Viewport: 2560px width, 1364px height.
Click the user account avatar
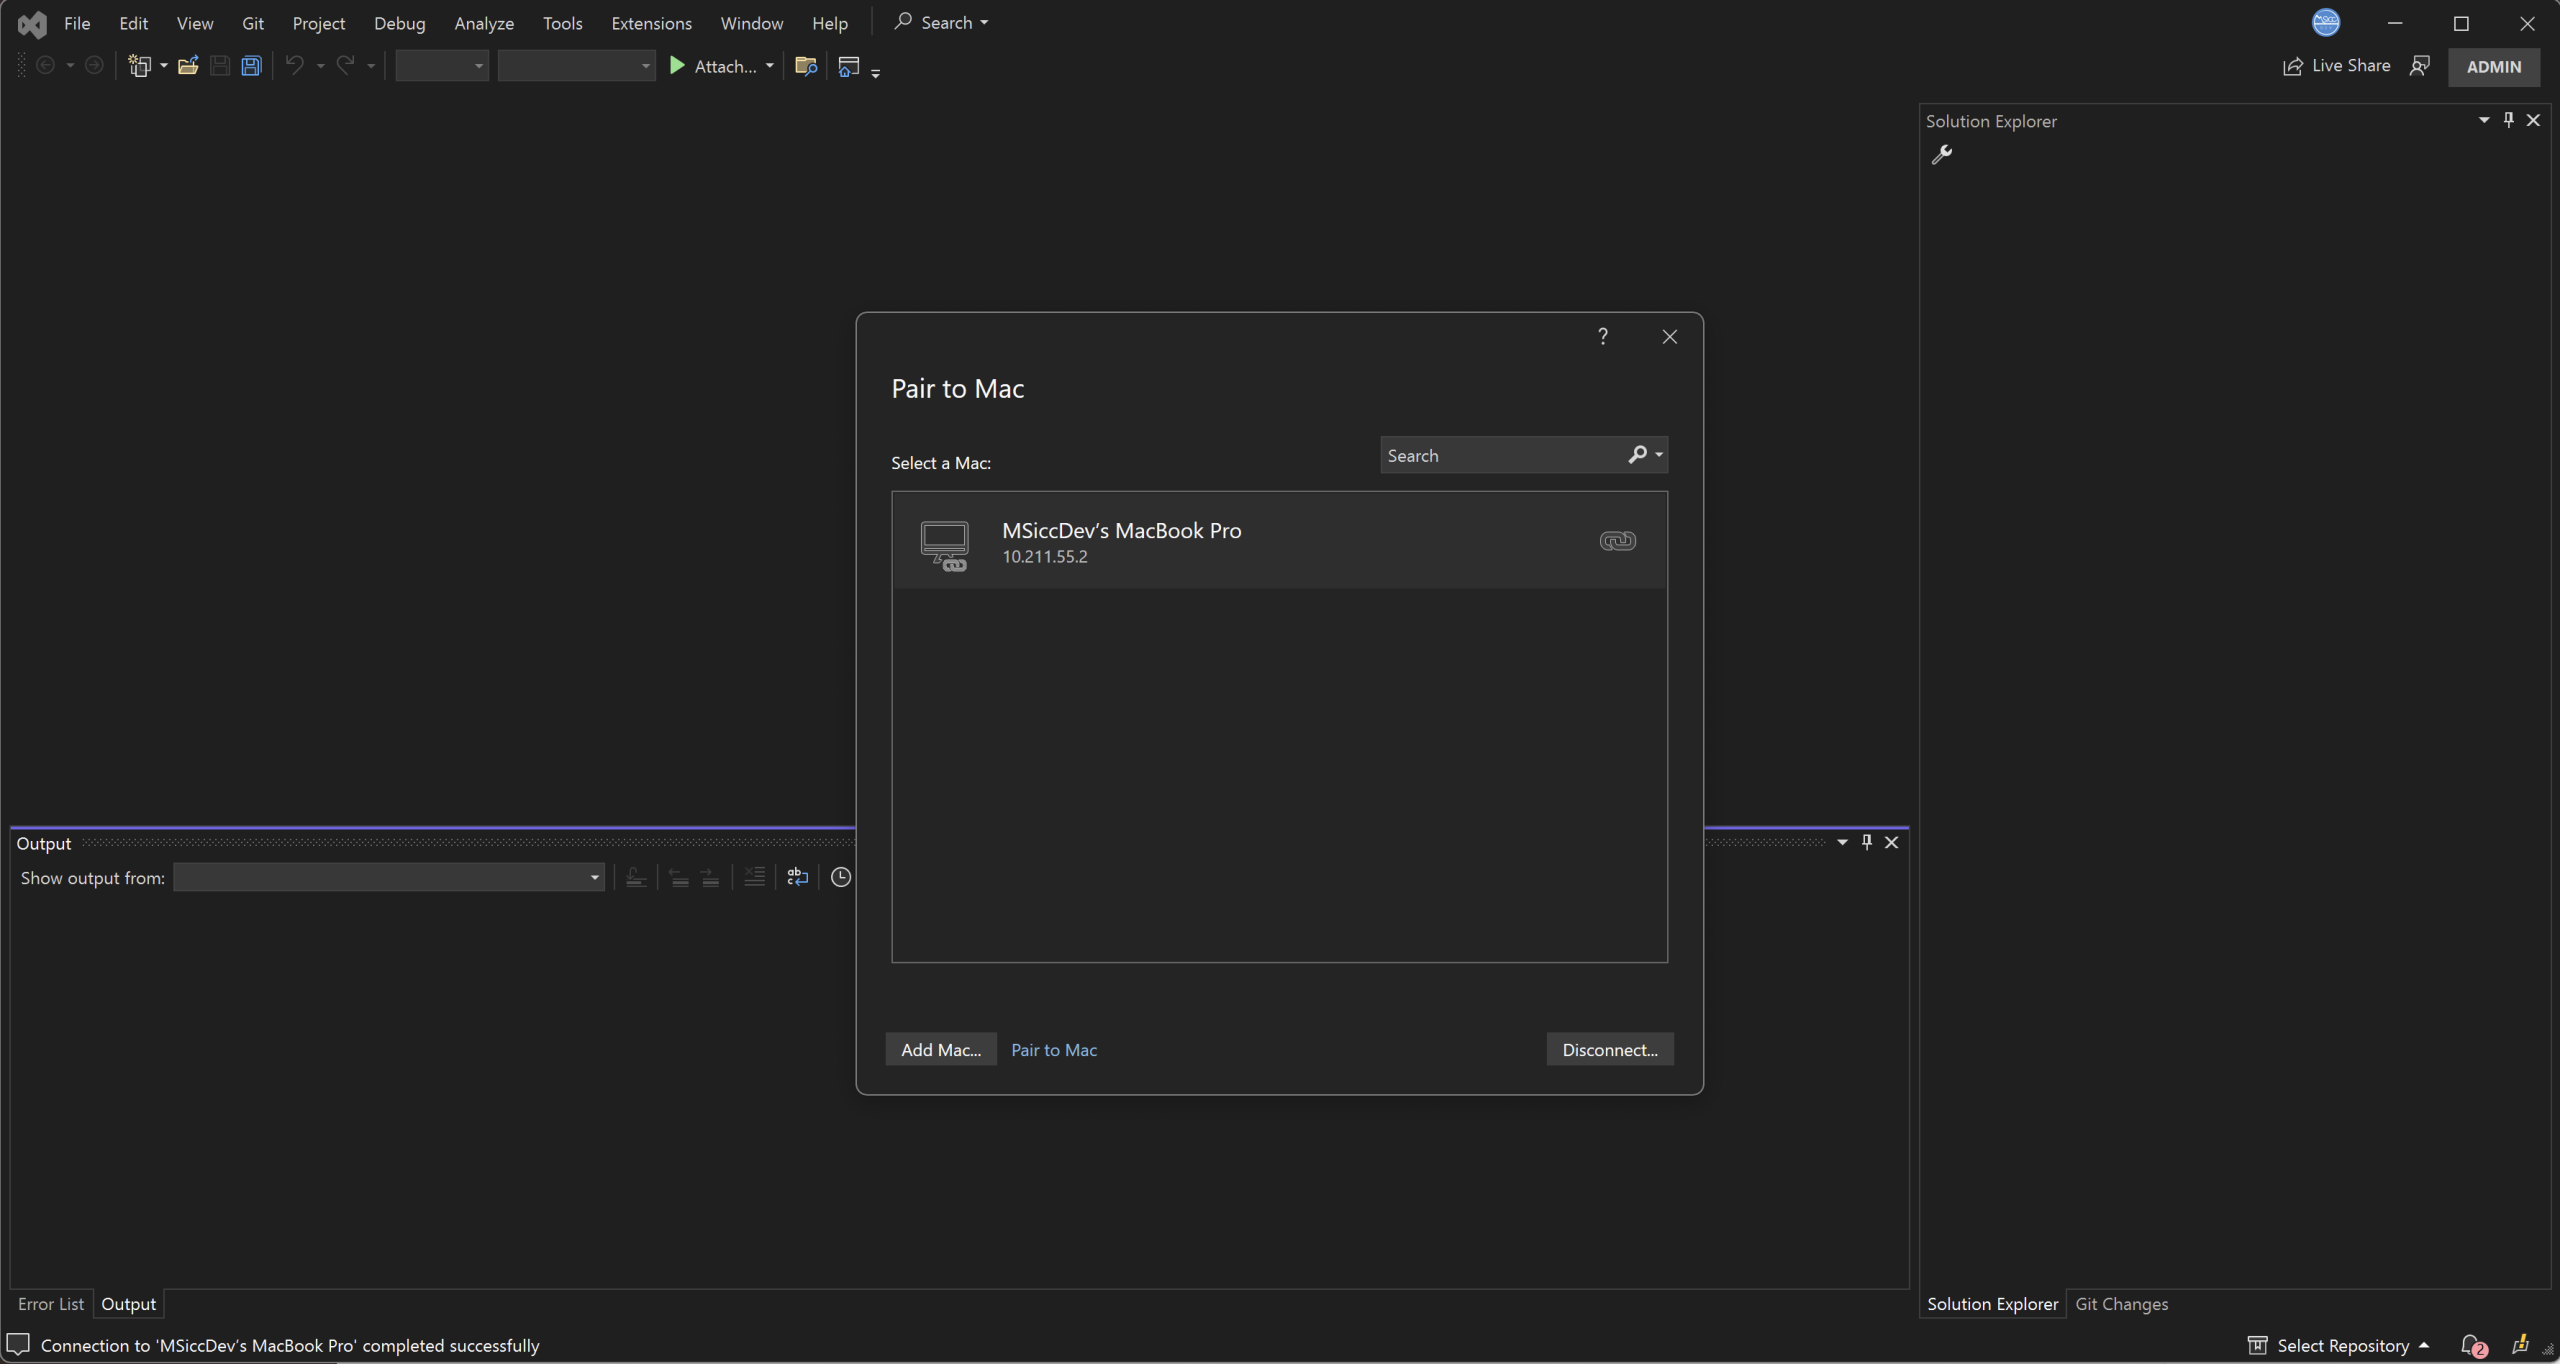[2326, 22]
